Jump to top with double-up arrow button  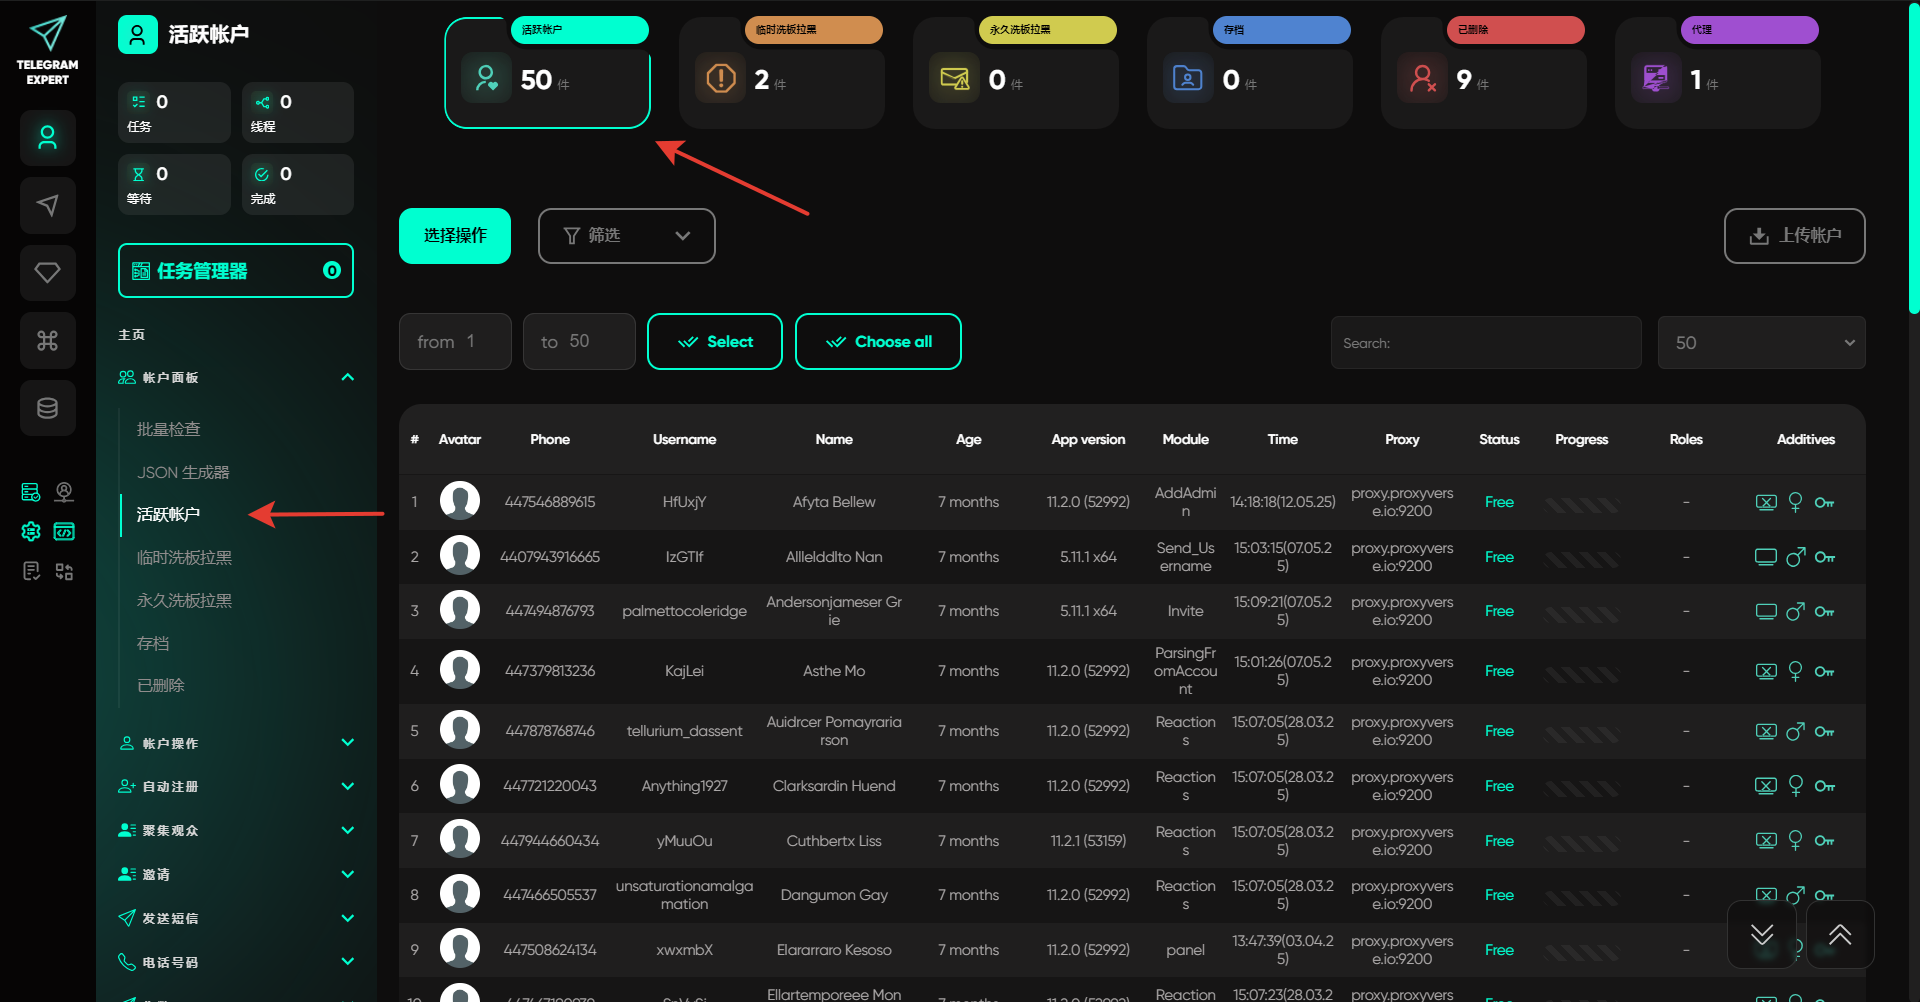click(x=1839, y=935)
